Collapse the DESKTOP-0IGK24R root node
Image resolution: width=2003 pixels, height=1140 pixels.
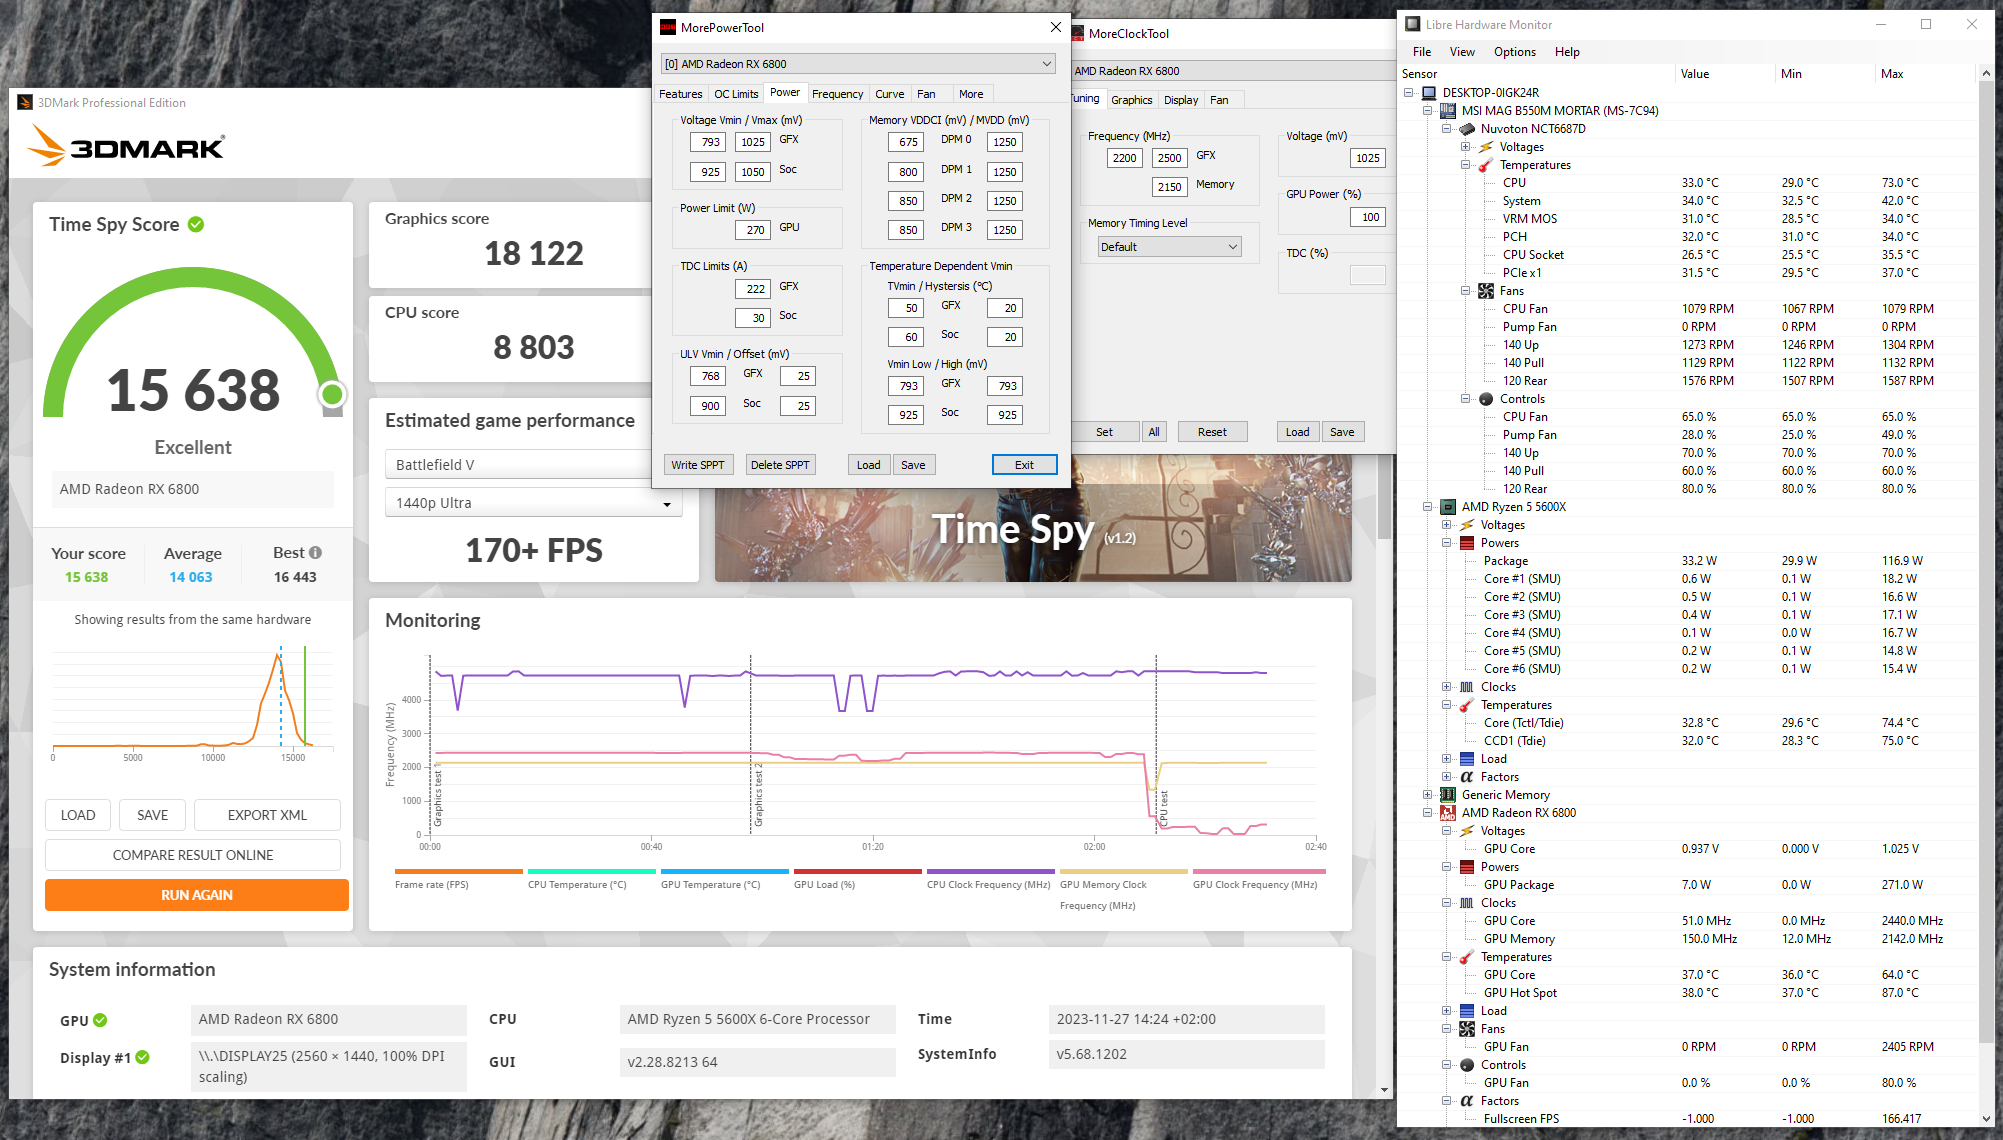click(1409, 93)
